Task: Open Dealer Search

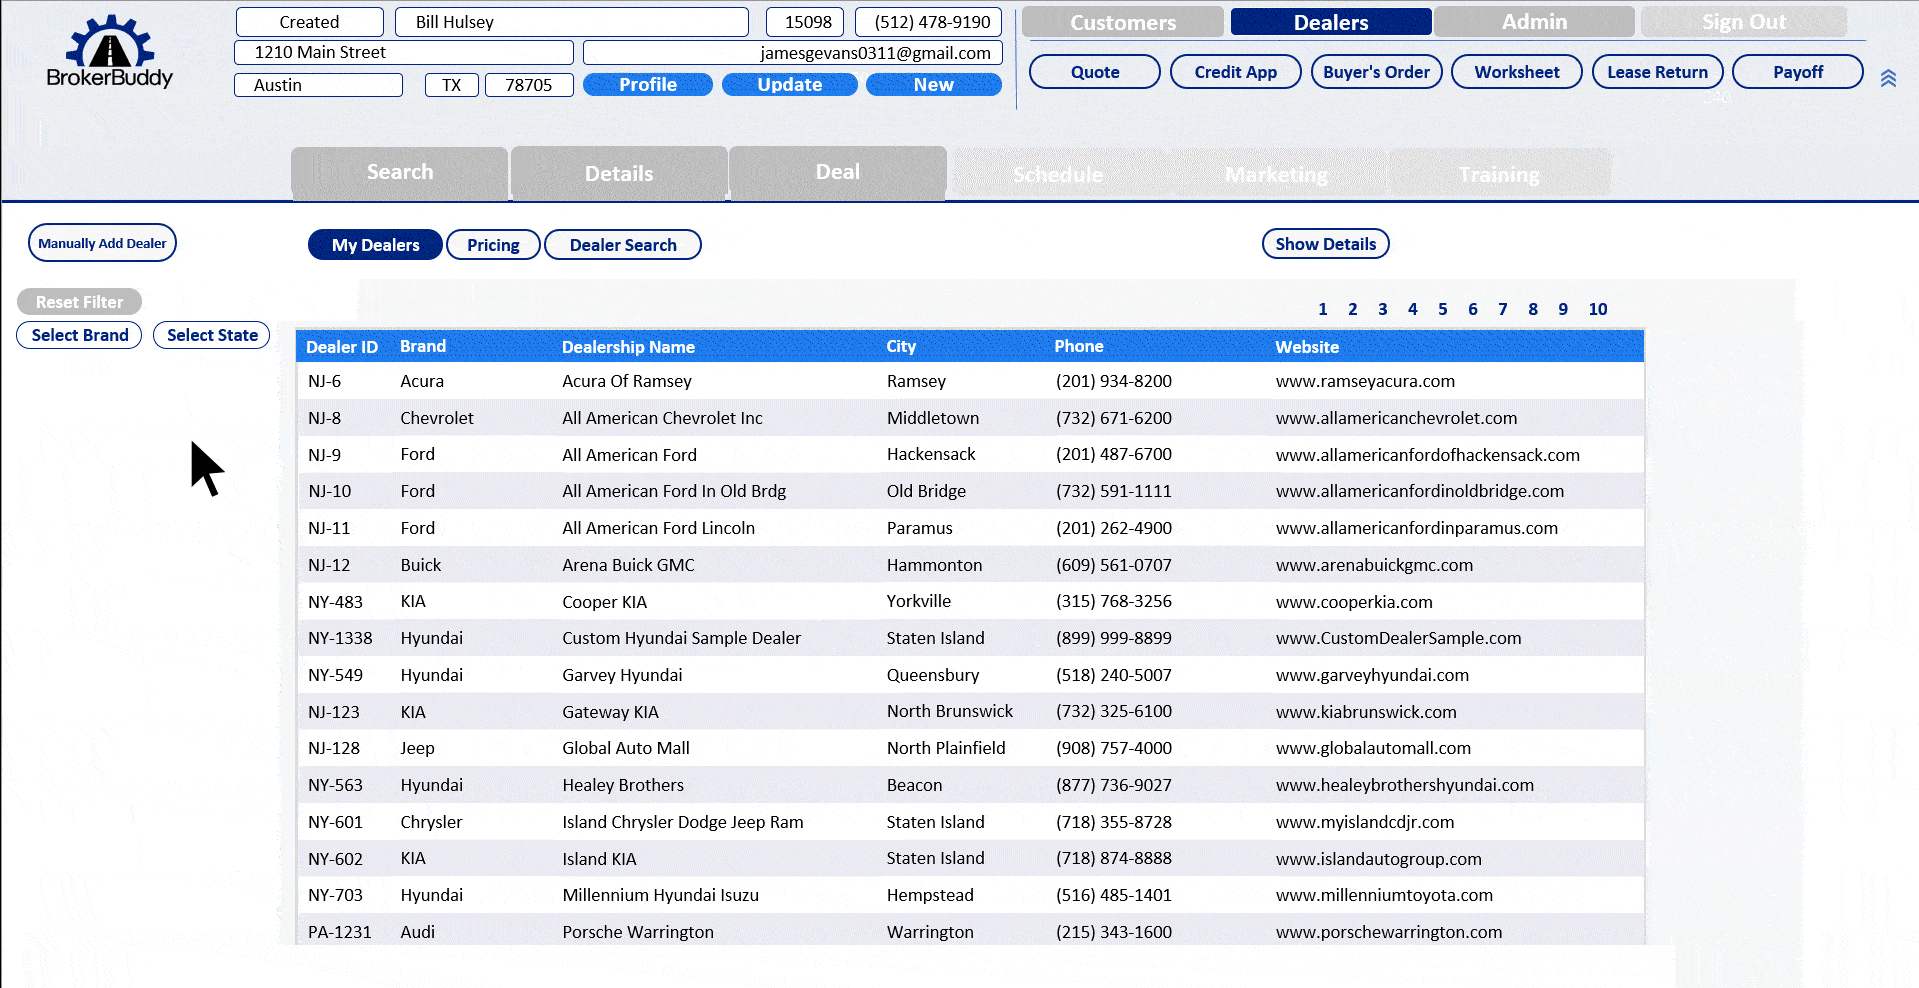Action: click(623, 245)
